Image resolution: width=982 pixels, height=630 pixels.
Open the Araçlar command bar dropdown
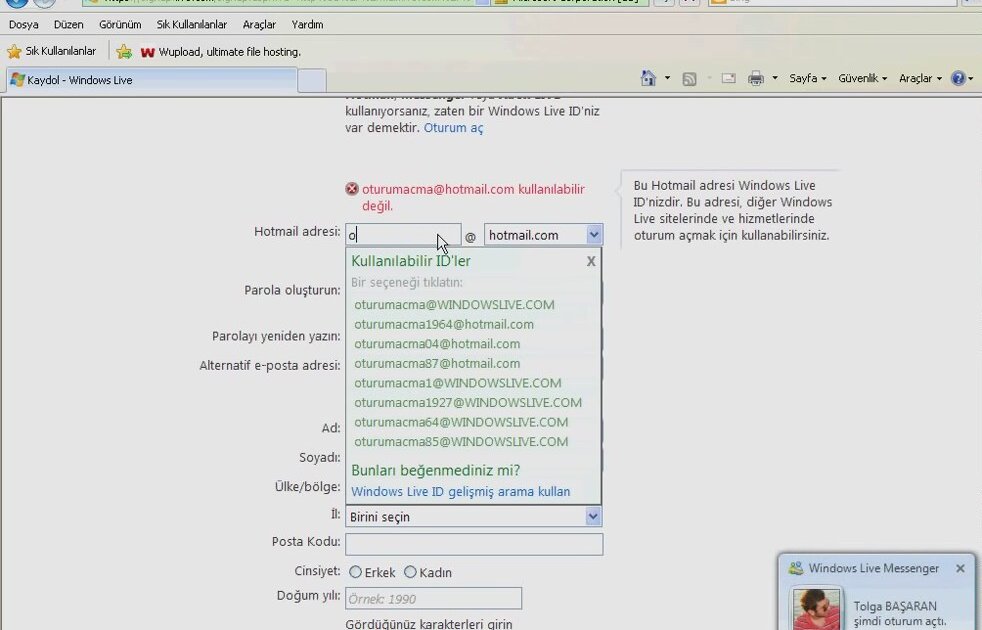tap(920, 78)
